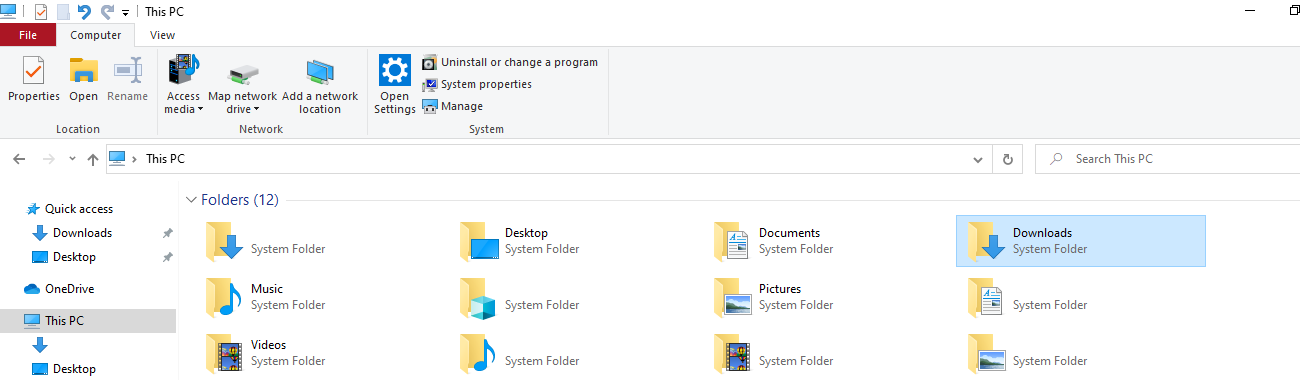1300x380 pixels.
Task: Open the Recent locations dropdown arrow
Action: tap(72, 159)
